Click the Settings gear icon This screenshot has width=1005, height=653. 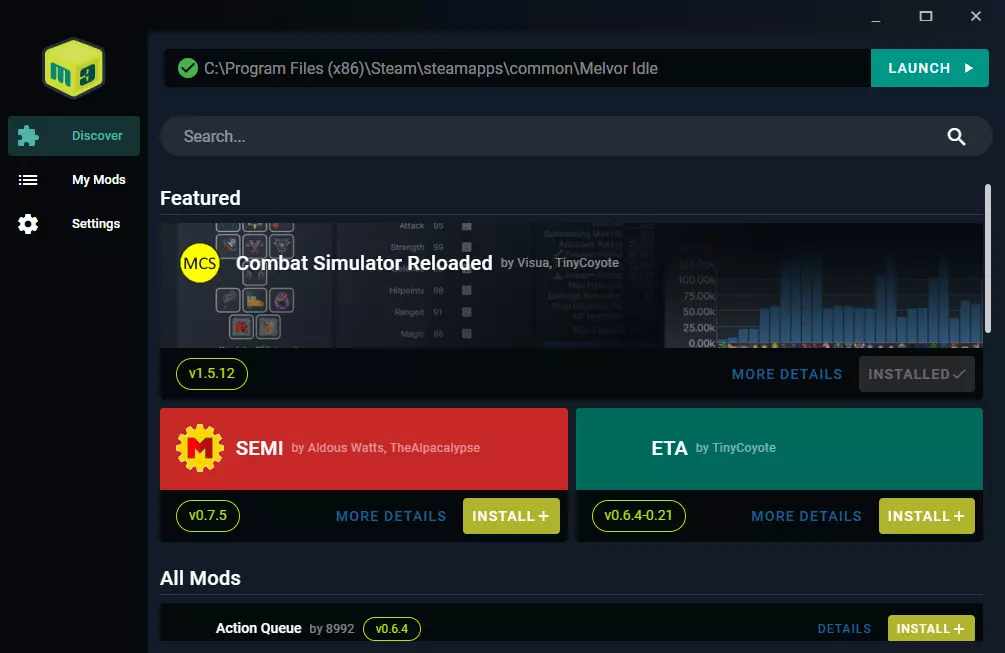(x=28, y=224)
